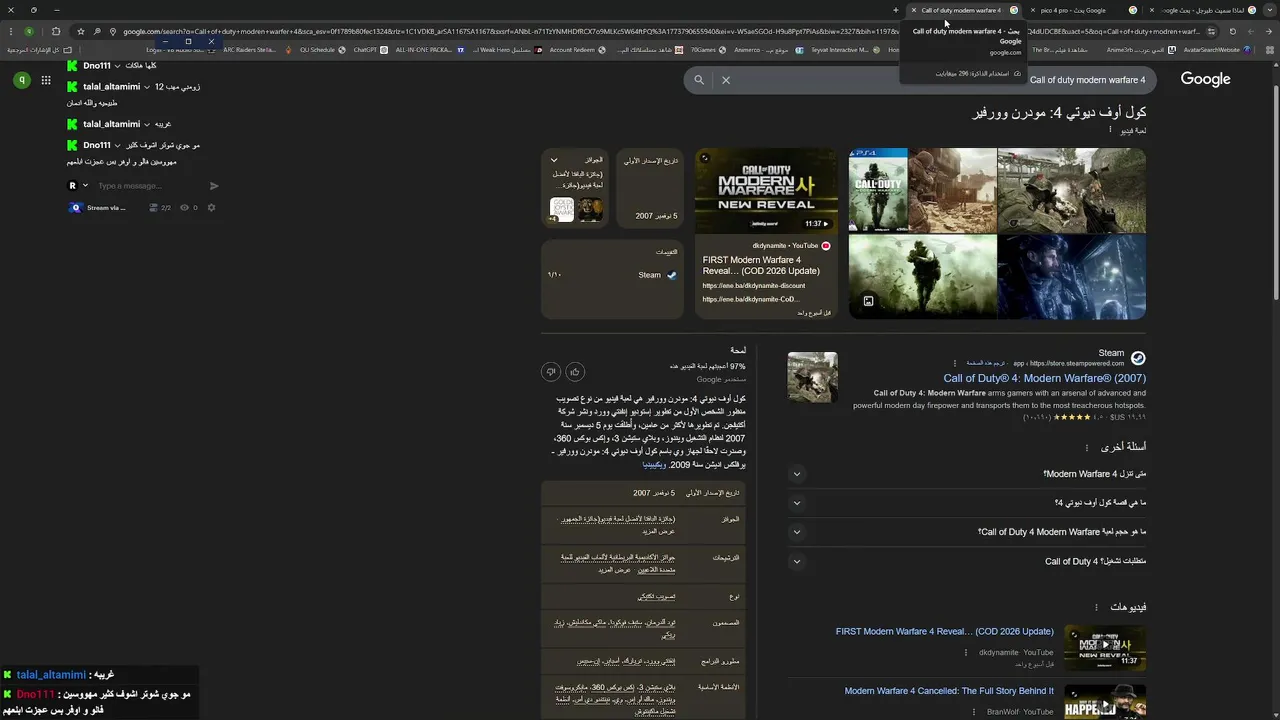
Task: Open dropdown beside first talal_altamimi message
Action: (147, 87)
